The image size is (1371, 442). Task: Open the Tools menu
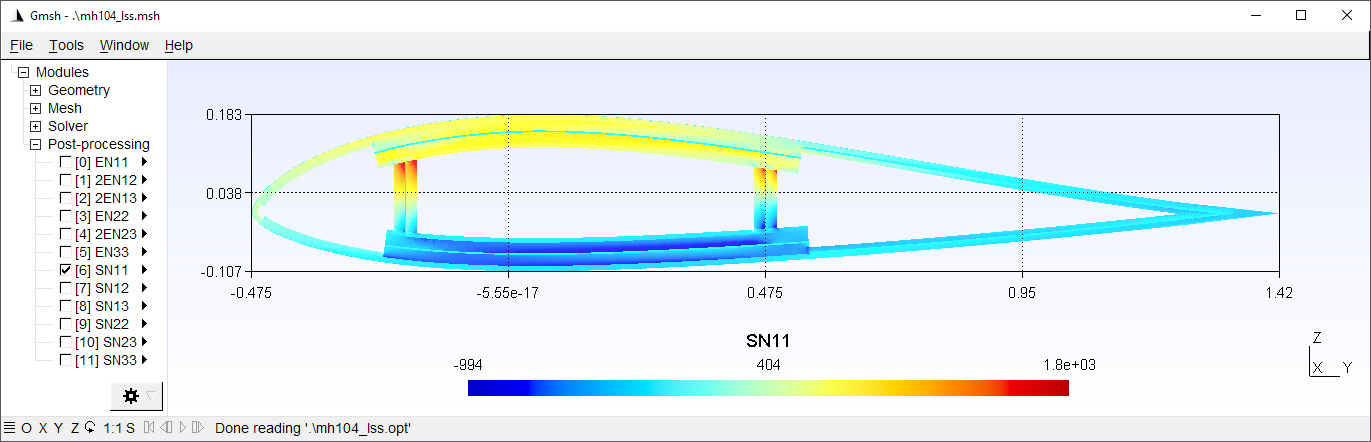point(67,45)
